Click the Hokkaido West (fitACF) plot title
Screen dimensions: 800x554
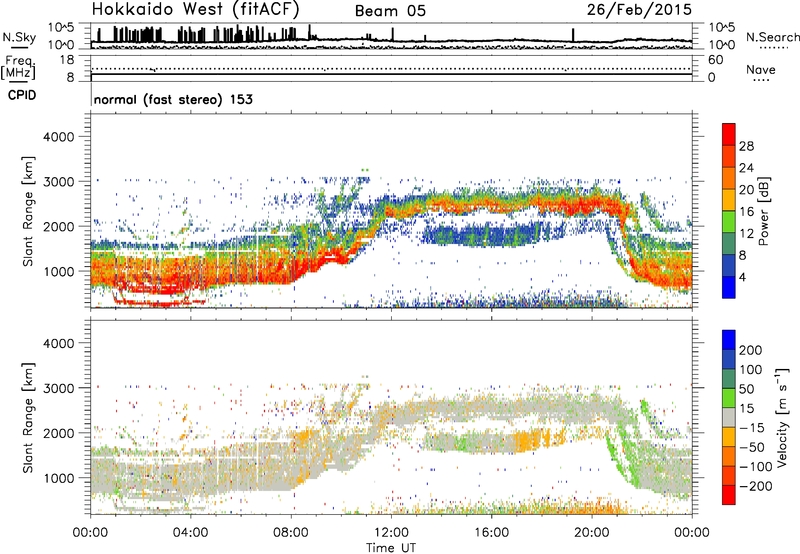coord(195,10)
